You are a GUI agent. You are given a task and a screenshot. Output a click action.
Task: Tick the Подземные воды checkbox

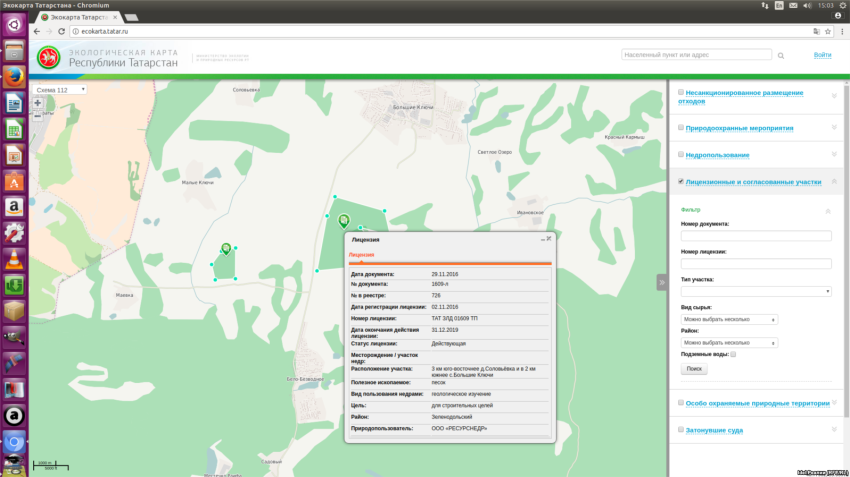733,354
